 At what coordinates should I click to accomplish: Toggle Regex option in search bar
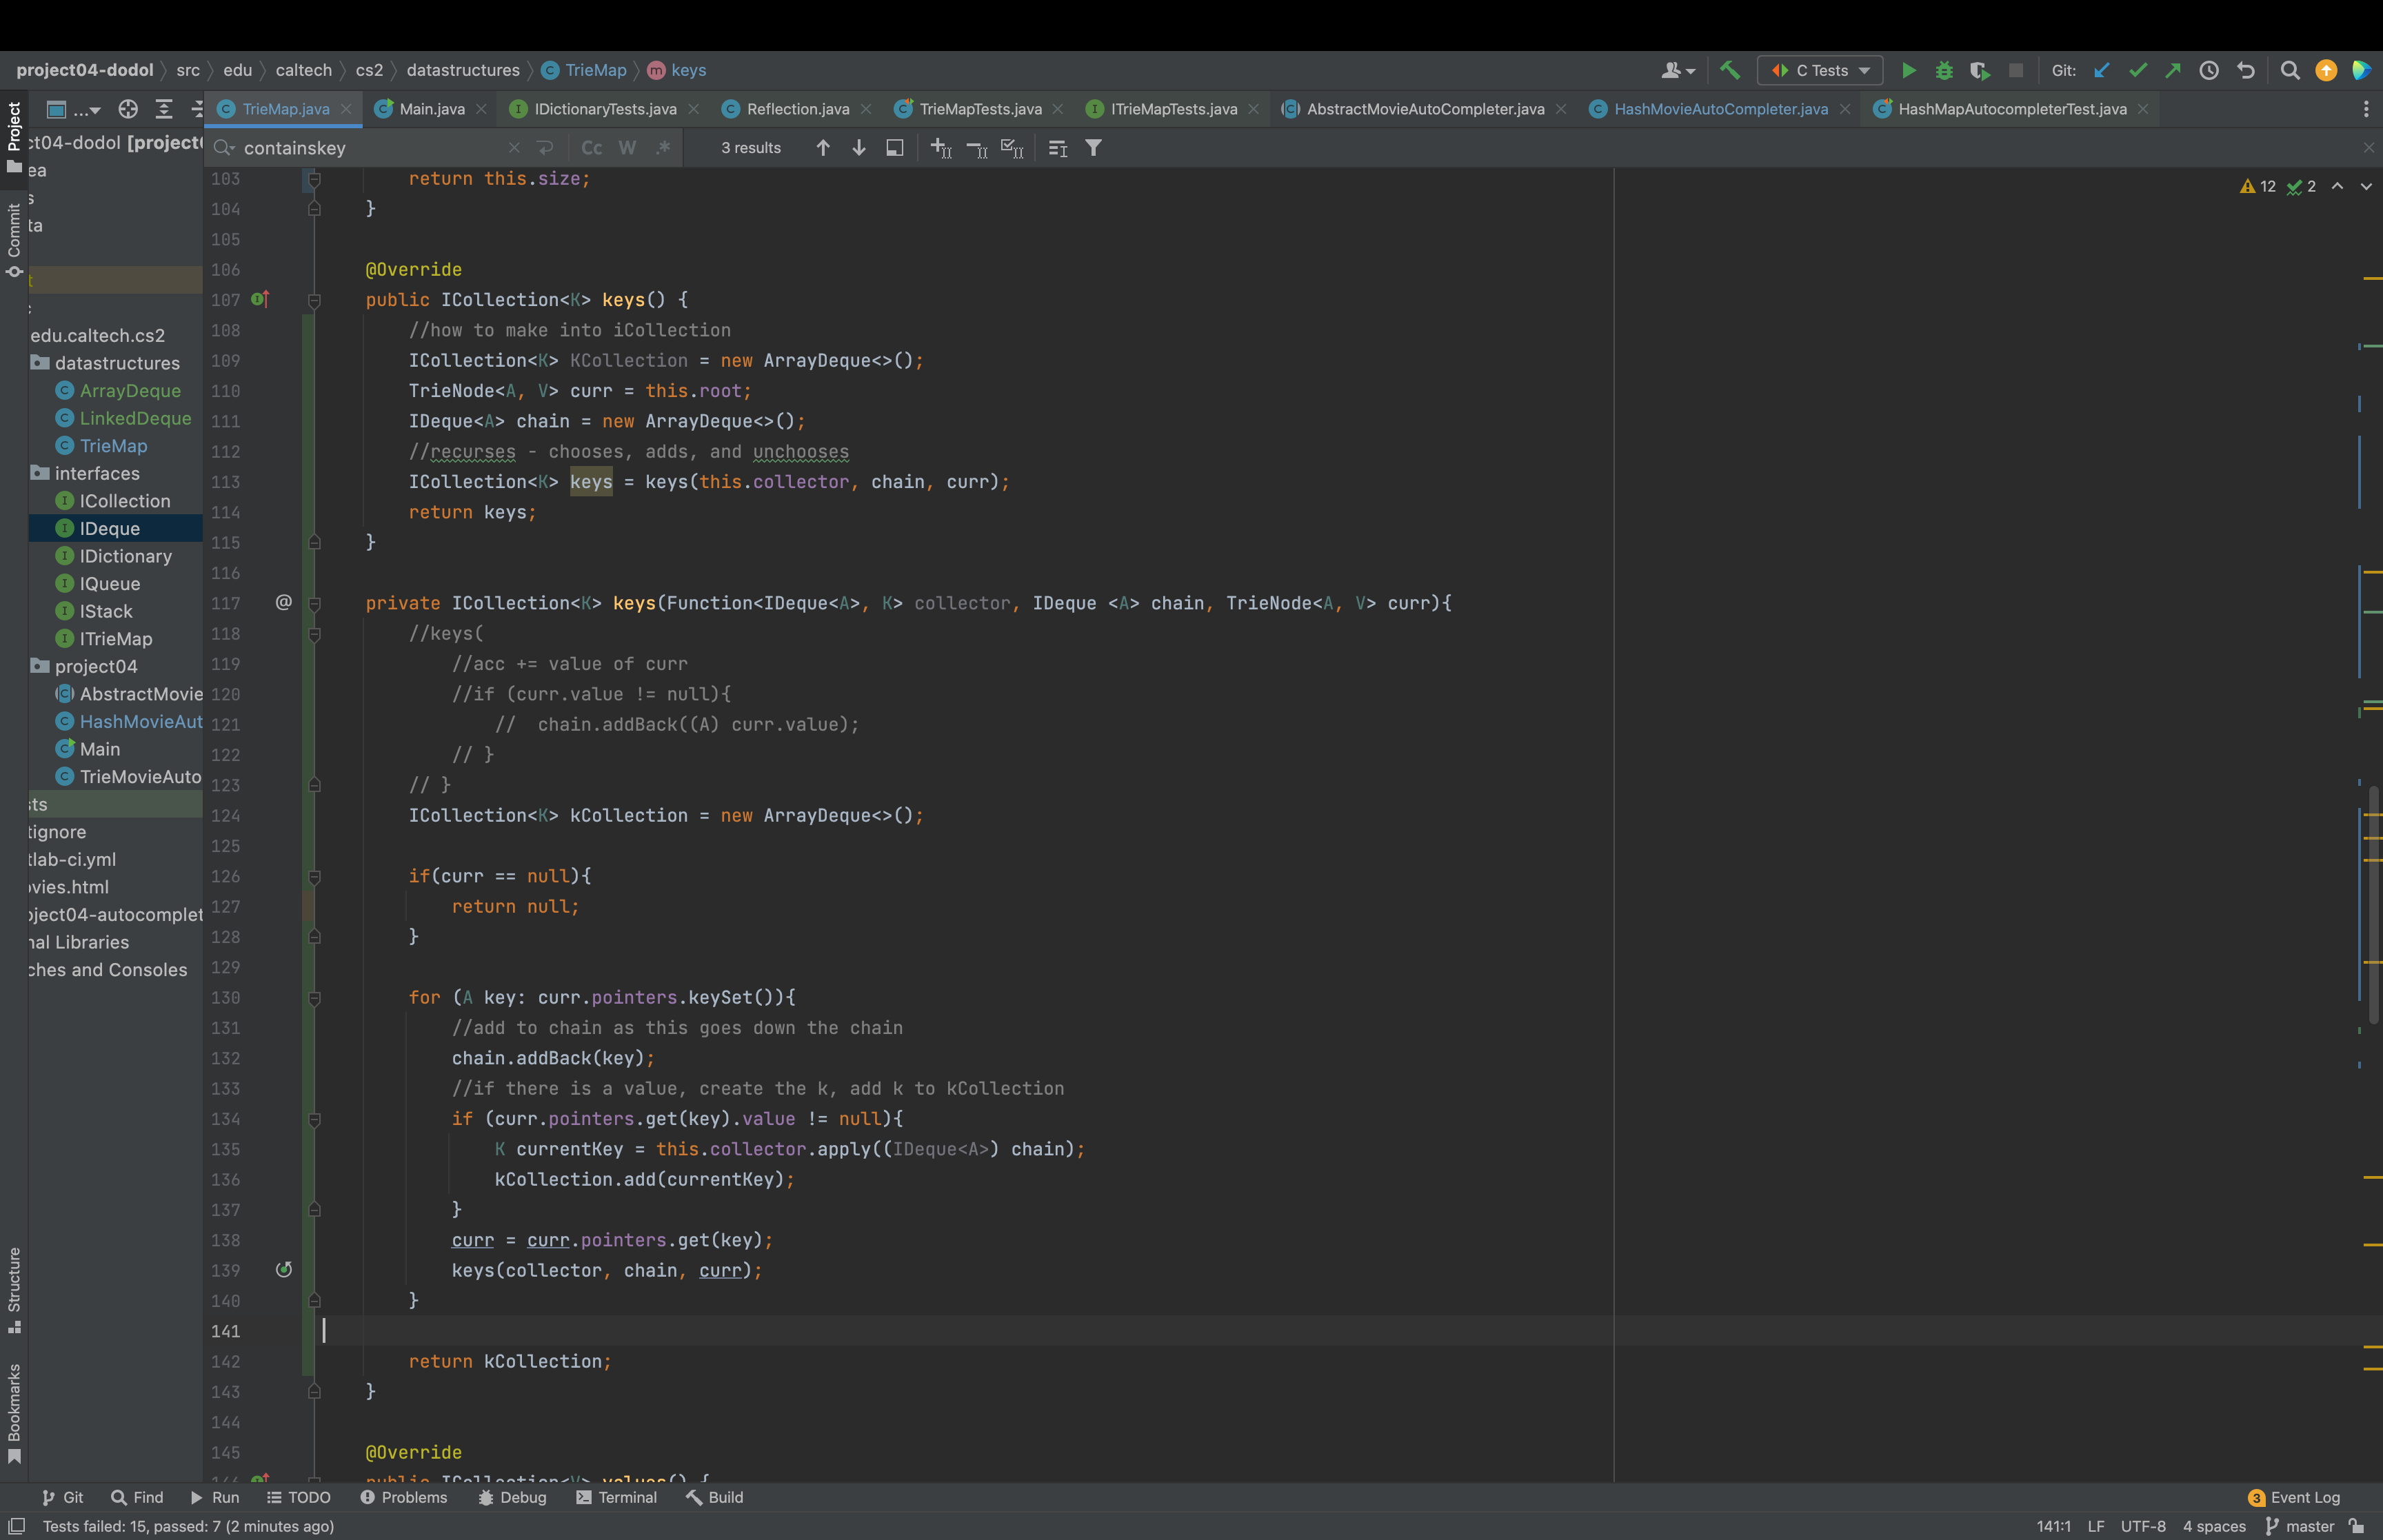662,148
